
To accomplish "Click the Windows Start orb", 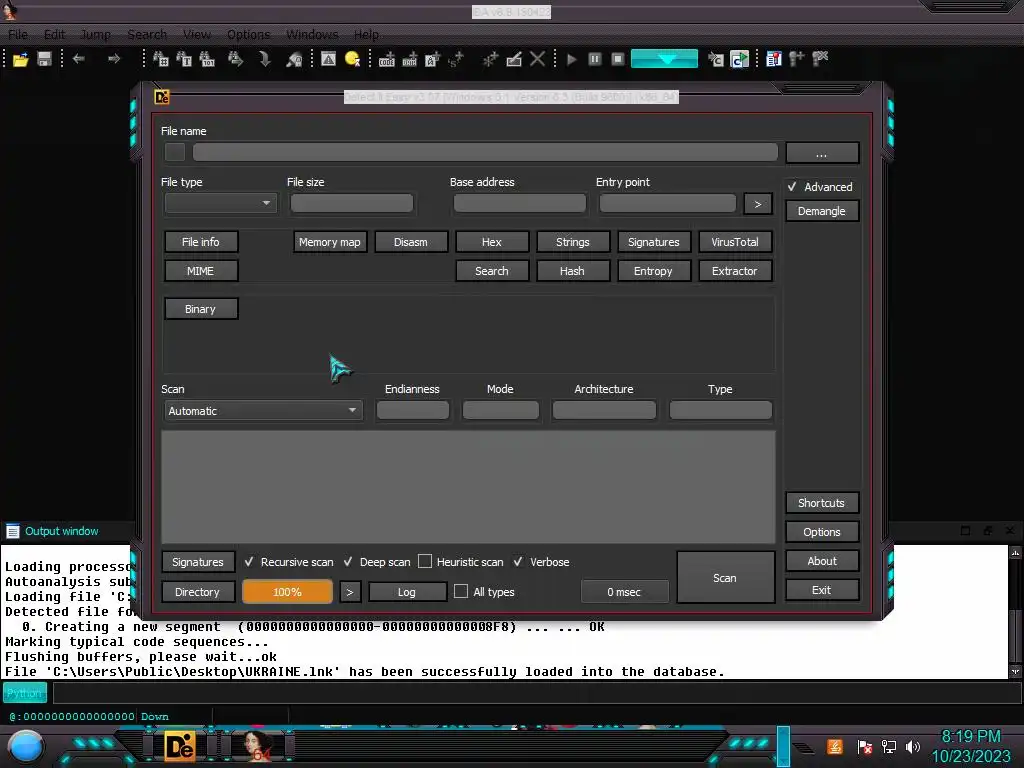I will (x=25, y=748).
